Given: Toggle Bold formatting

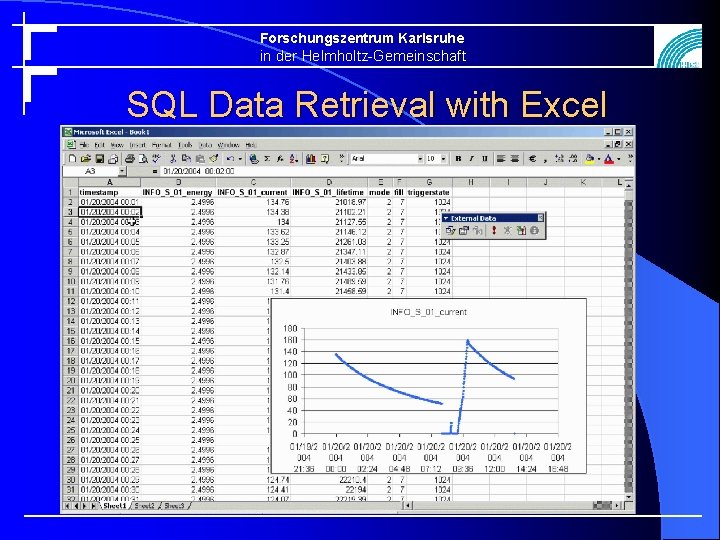Looking at the screenshot, I should click(458, 159).
